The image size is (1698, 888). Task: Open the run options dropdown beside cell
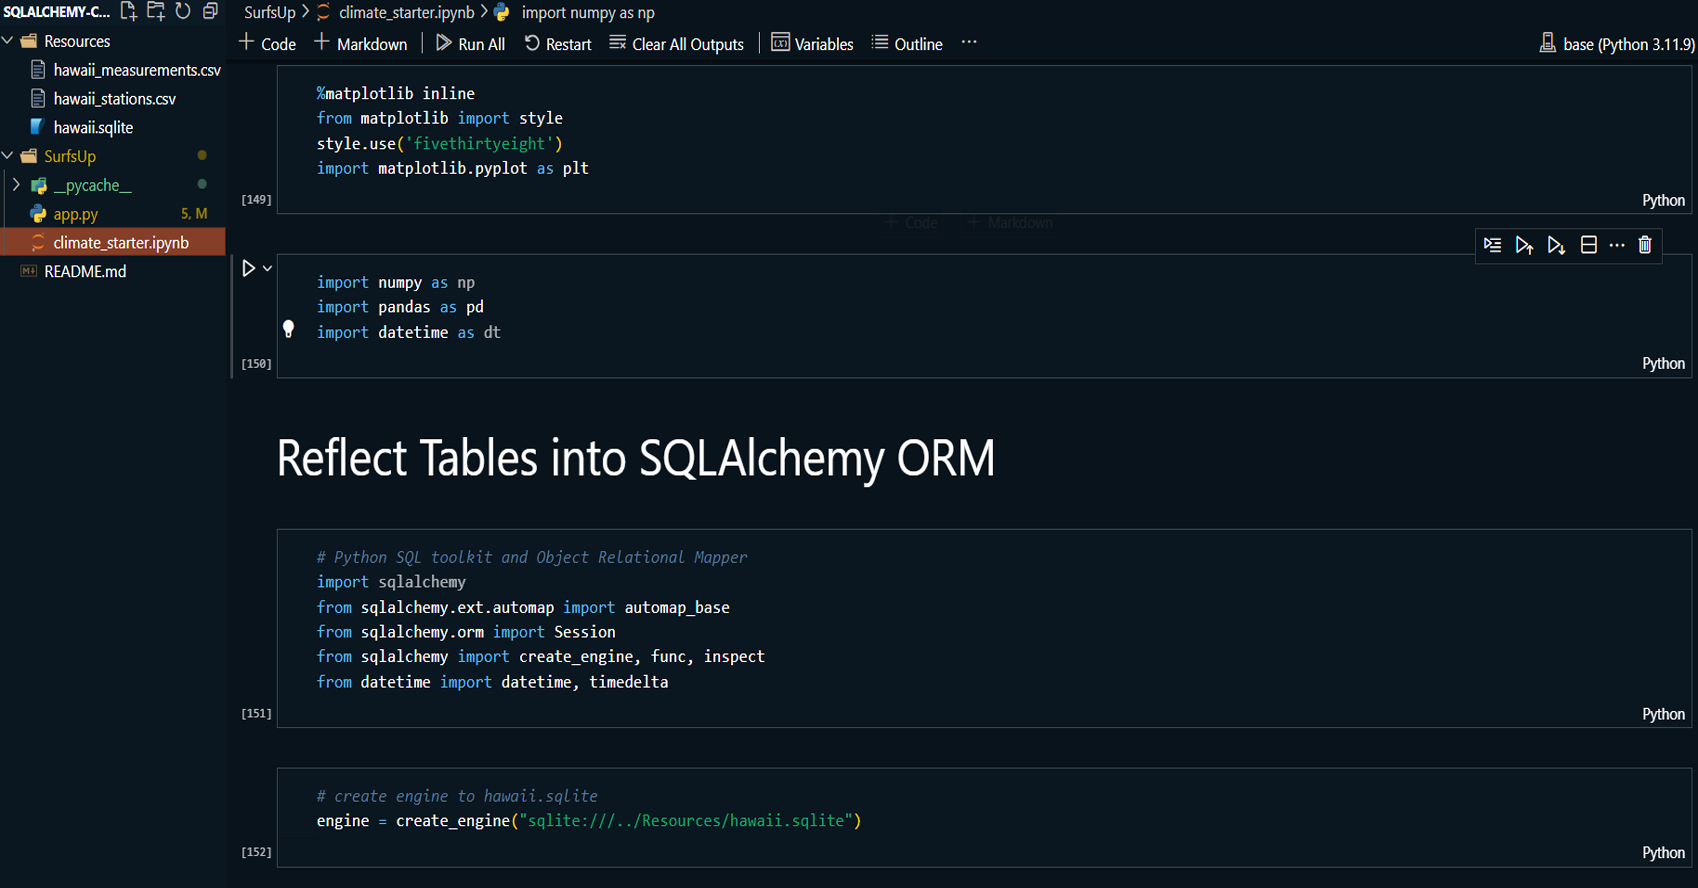tap(267, 268)
